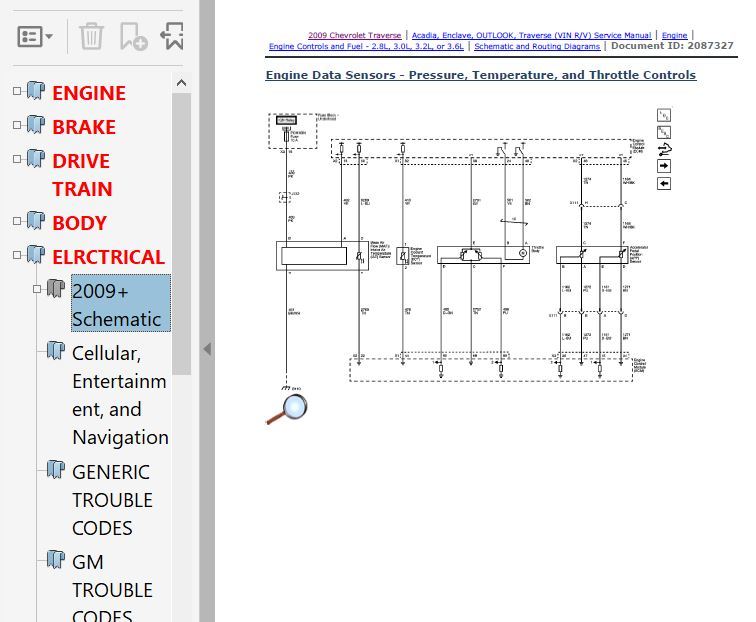Image resolution: width=756 pixels, height=622 pixels.
Task: Expand the BRAKE bookmark node
Action: tap(17, 125)
